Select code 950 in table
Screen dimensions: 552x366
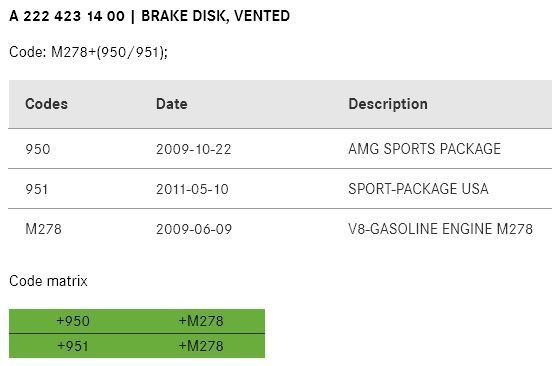[38, 149]
